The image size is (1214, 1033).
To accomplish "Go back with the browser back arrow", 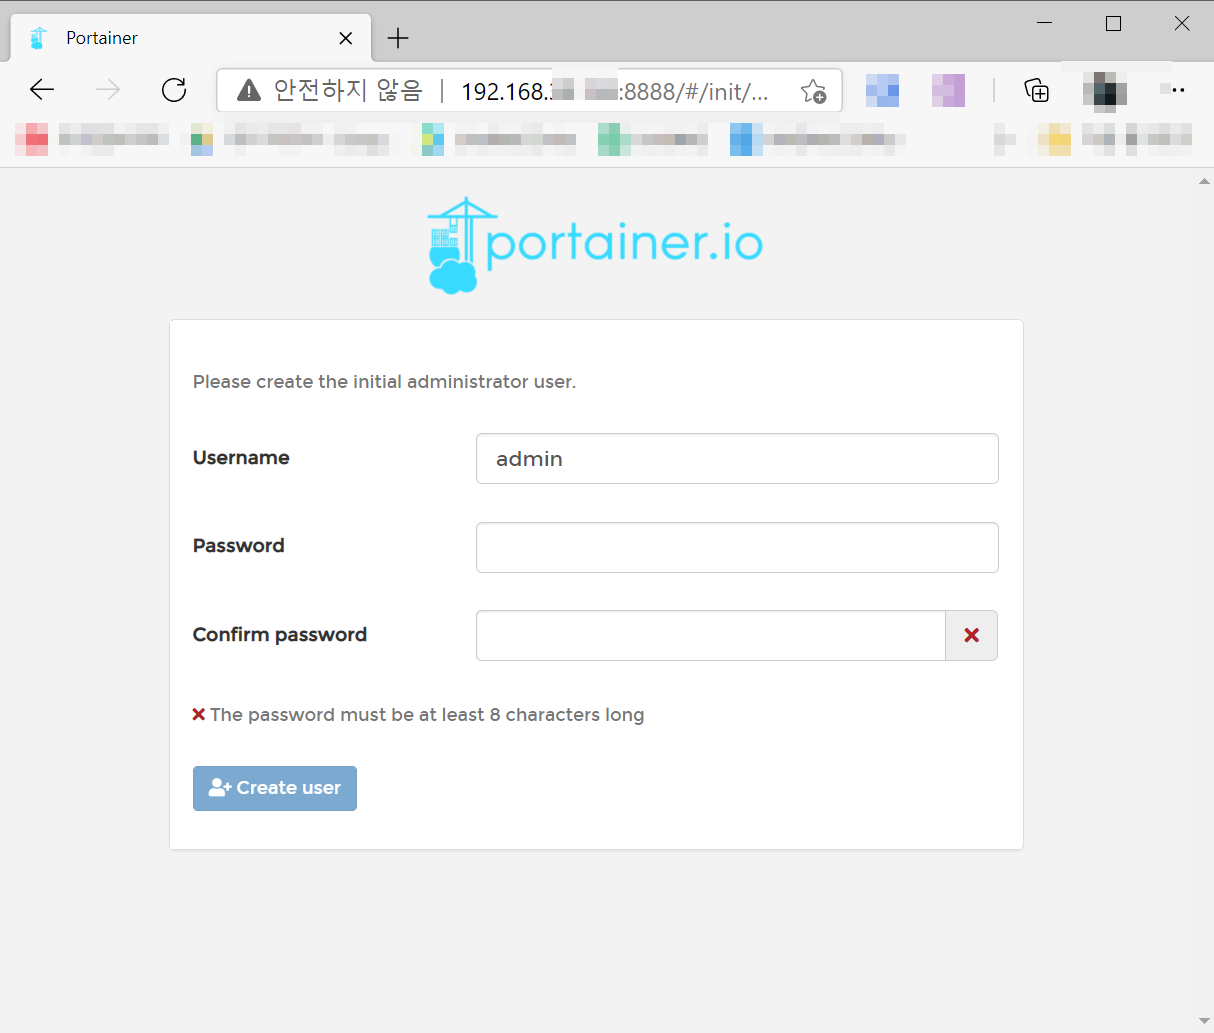I will [x=42, y=90].
